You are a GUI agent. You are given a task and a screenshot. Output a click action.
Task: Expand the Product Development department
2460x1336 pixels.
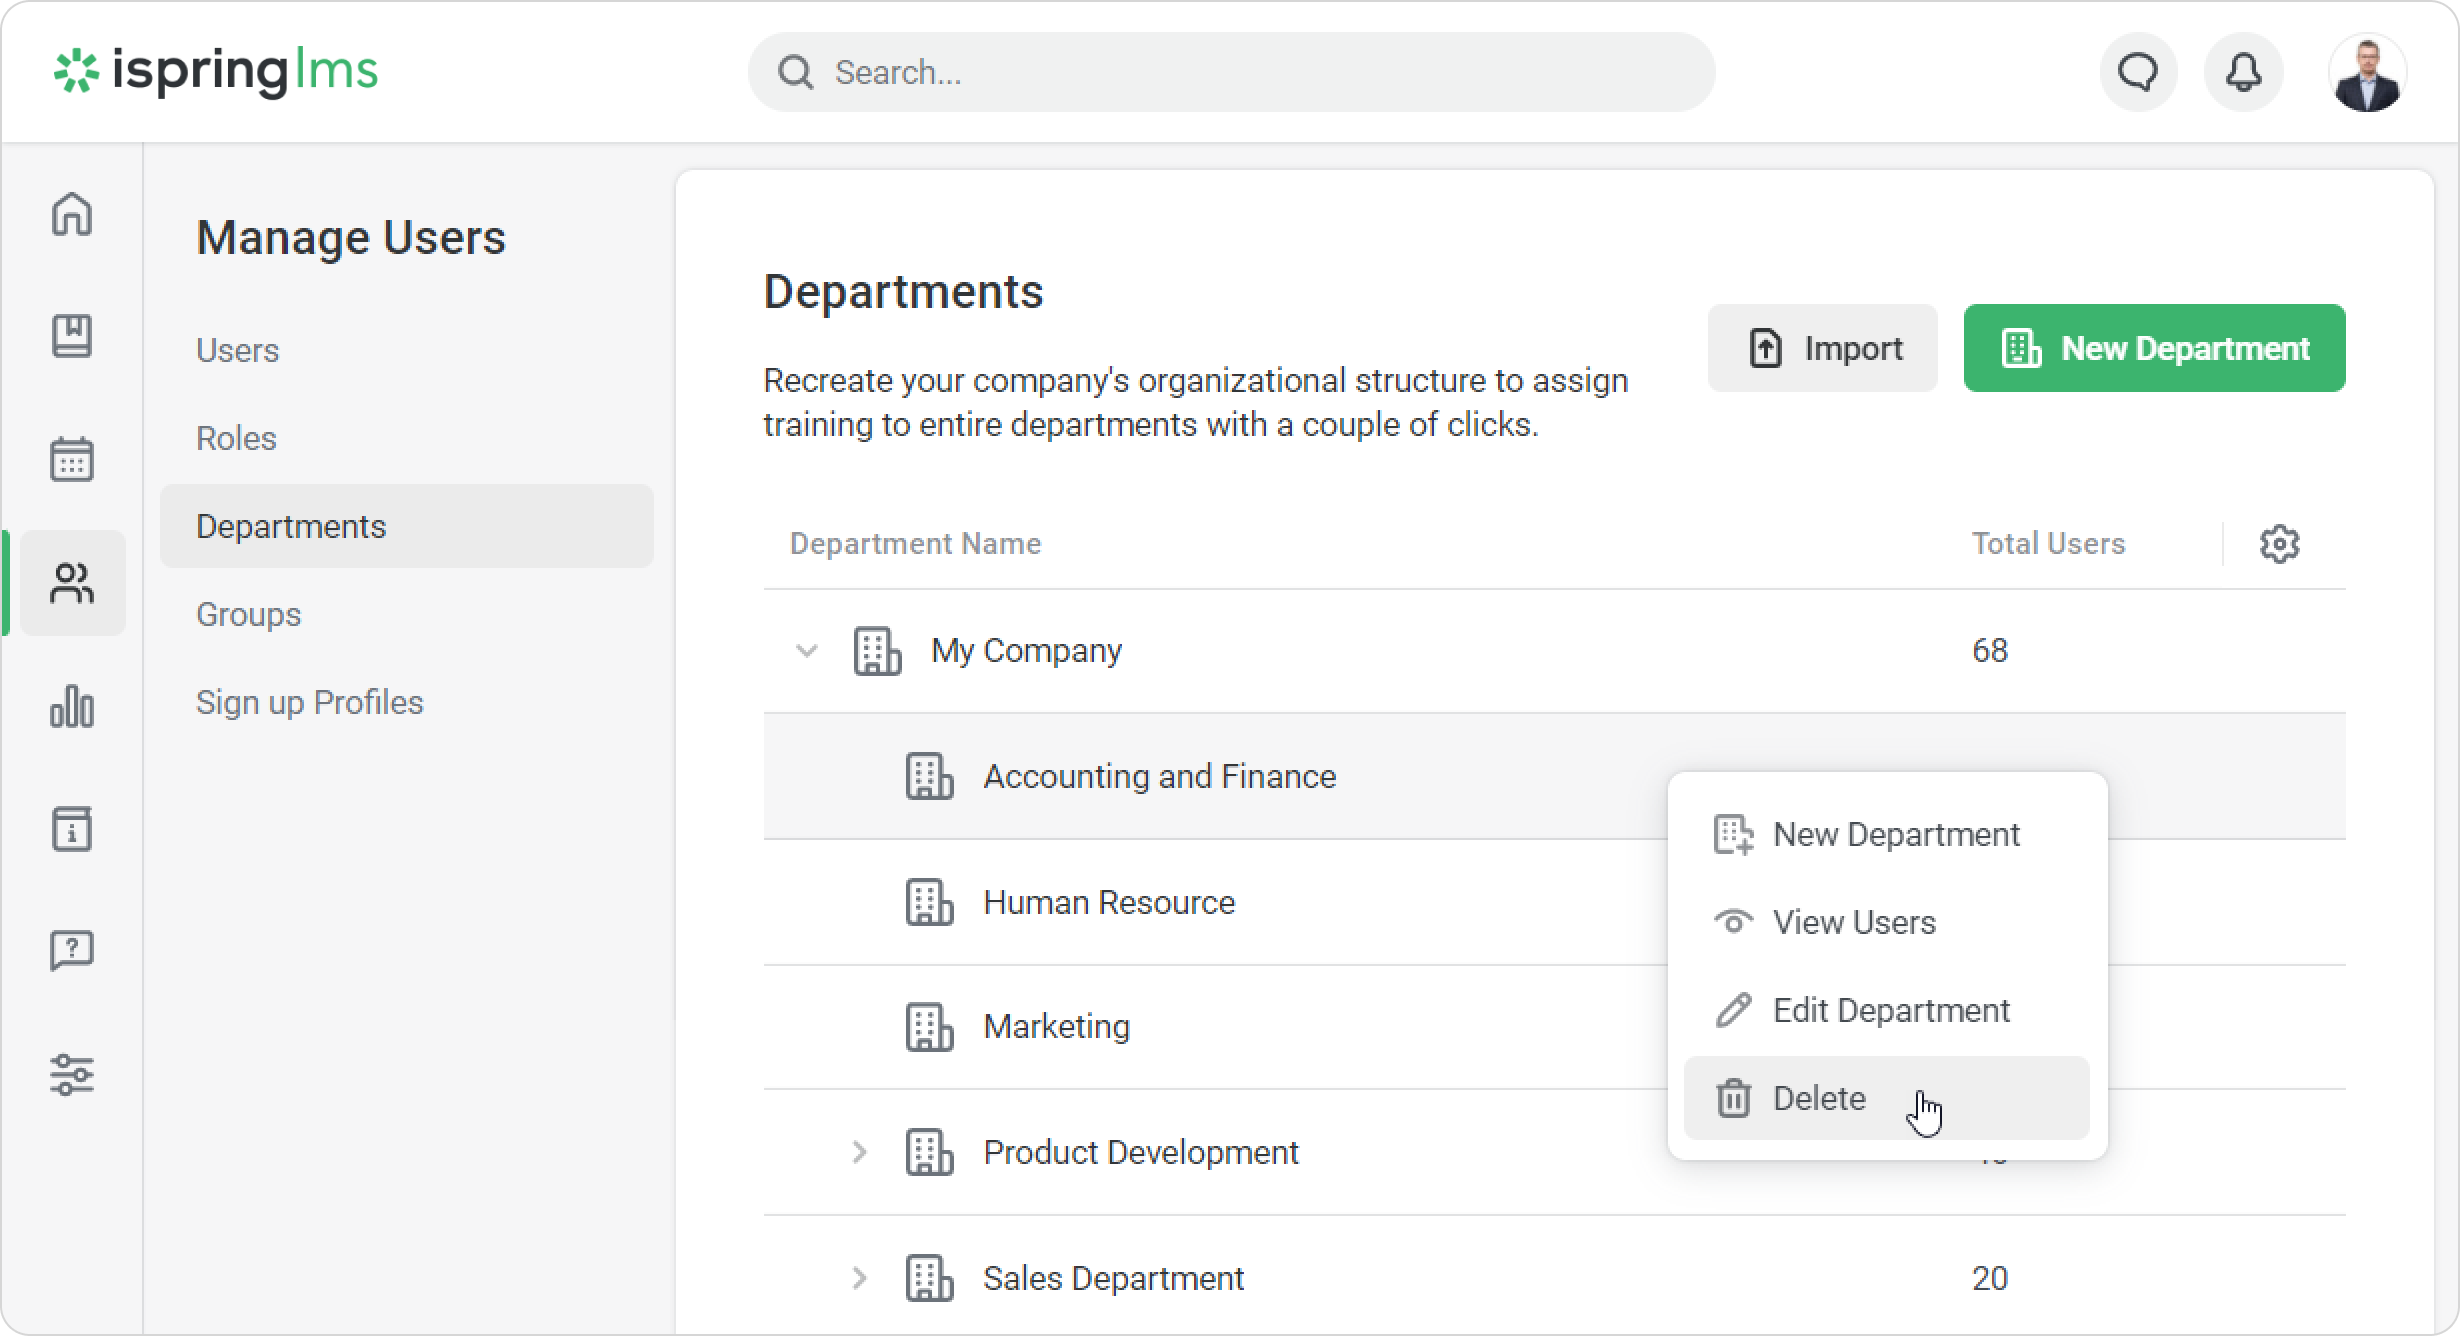(859, 1152)
